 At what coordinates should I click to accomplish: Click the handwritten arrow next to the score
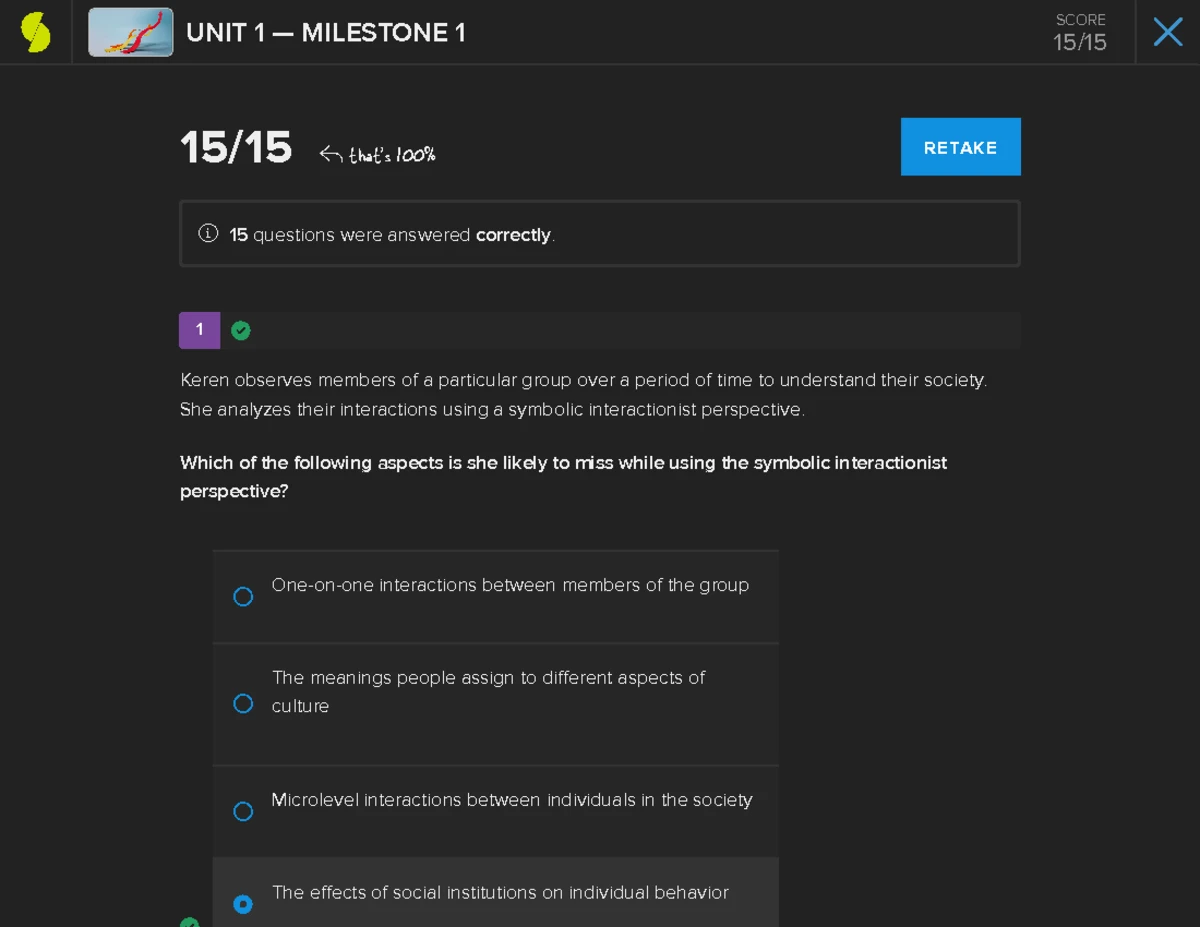[330, 150]
